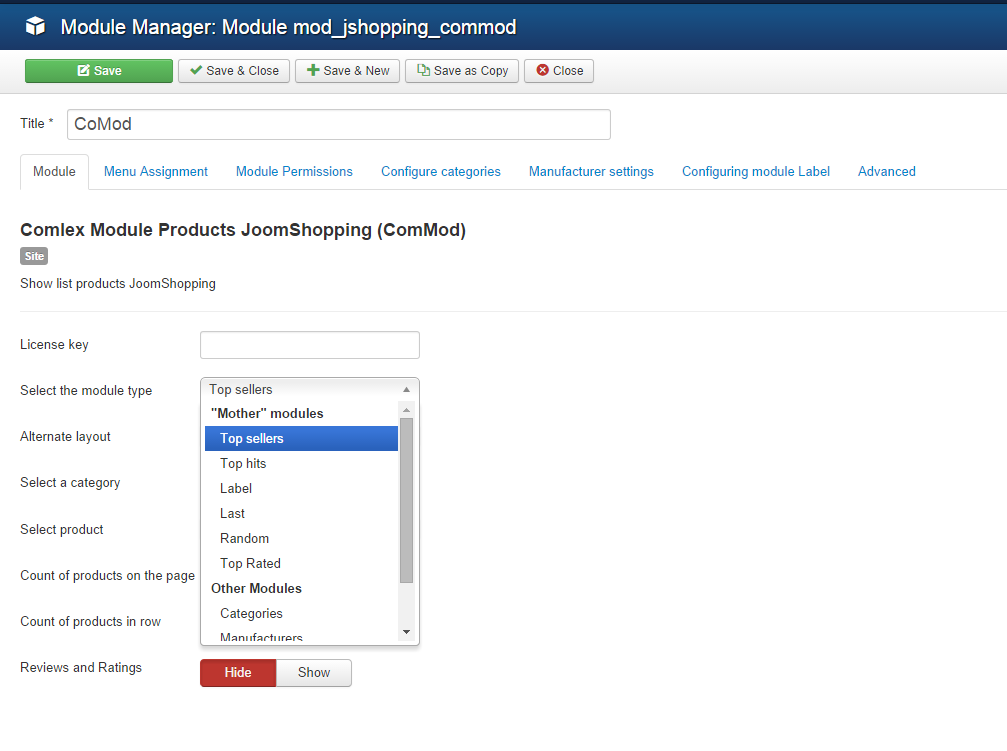Screen dimensions: 1007x751
Task: Open the Advanced tab
Action: pyautogui.click(x=886, y=172)
